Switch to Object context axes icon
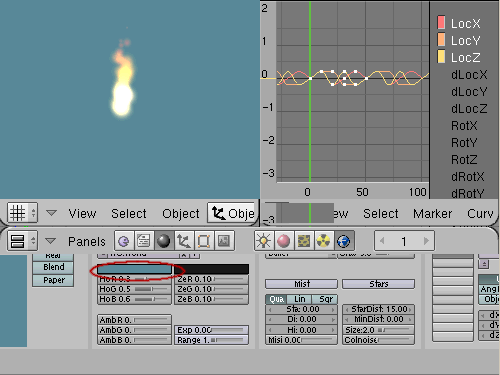Image resolution: width=500 pixels, height=375 pixels. coord(184,241)
